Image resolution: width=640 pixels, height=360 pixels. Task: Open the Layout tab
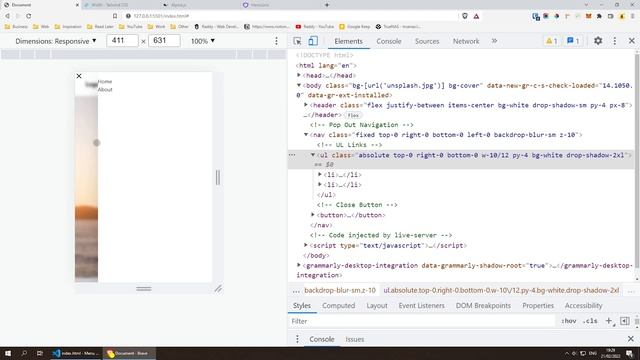(x=377, y=306)
